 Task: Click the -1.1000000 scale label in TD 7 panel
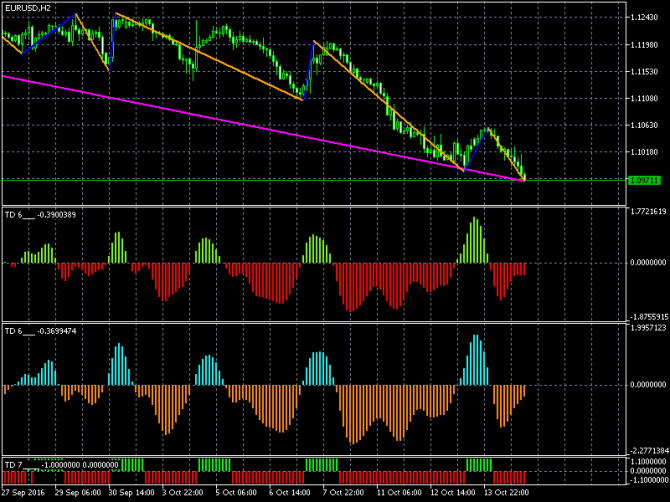648,480
